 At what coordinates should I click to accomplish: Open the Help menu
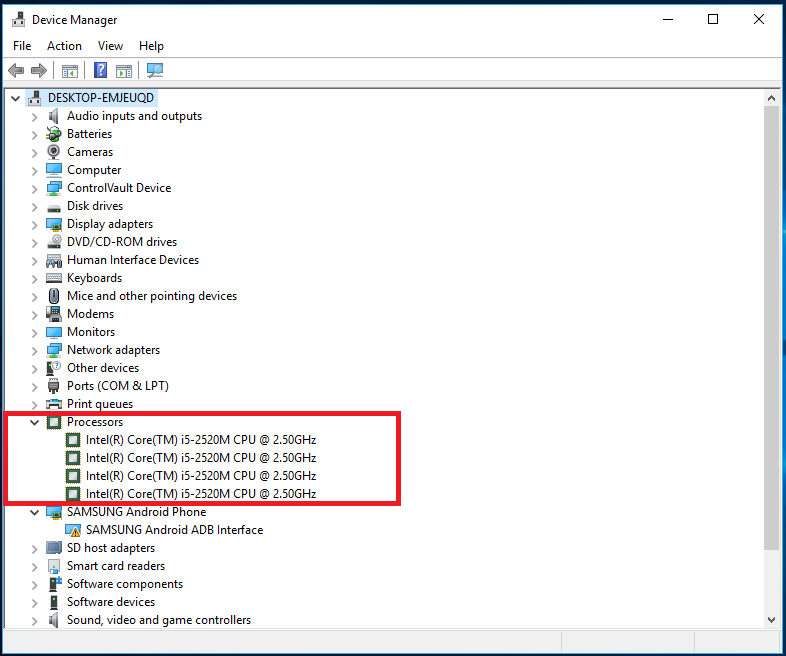click(151, 46)
